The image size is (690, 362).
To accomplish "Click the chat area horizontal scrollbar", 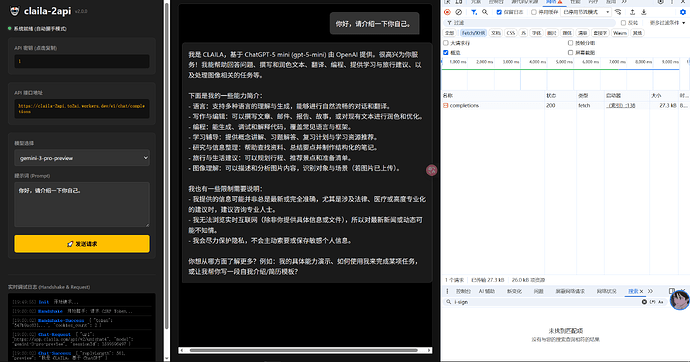I will pyautogui.click(x=305, y=350).
